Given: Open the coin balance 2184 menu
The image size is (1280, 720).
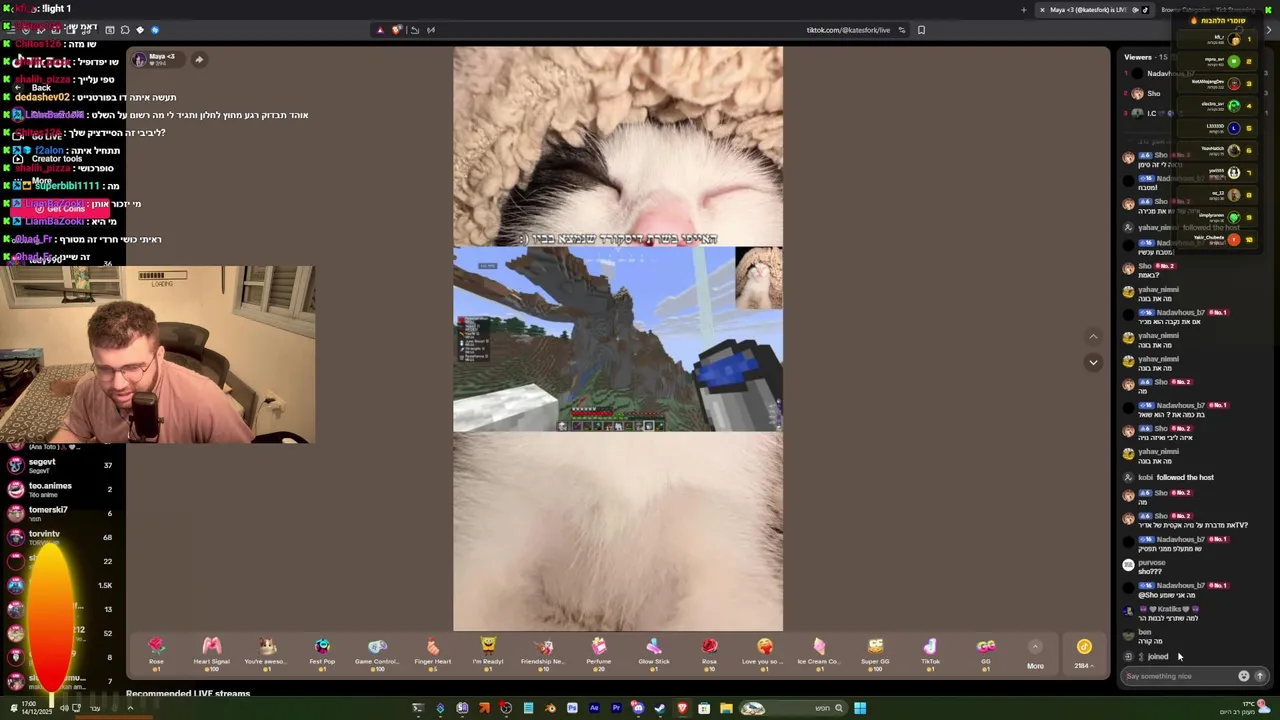Looking at the screenshot, I should [1084, 654].
